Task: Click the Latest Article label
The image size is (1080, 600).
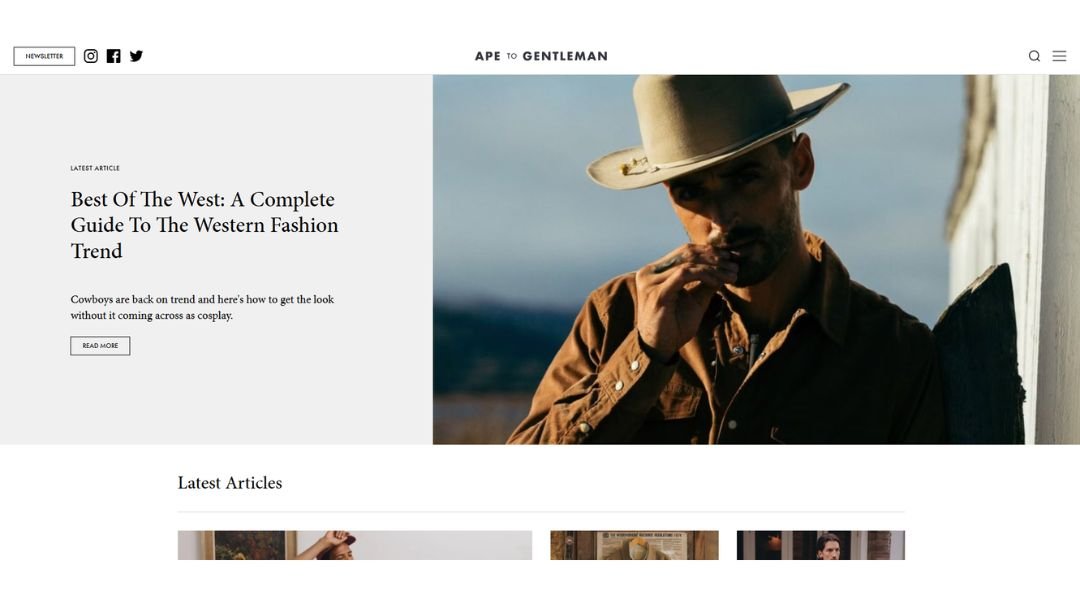Action: 95,168
